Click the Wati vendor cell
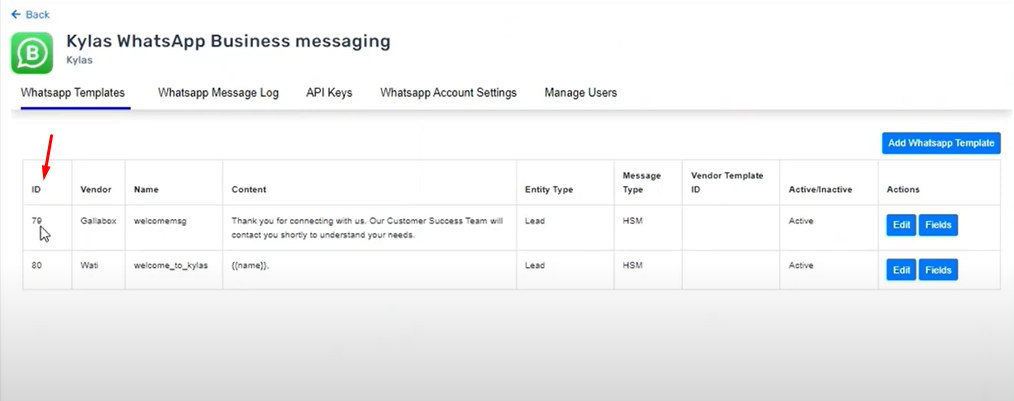Image resolution: width=1014 pixels, height=401 pixels. (x=89, y=266)
